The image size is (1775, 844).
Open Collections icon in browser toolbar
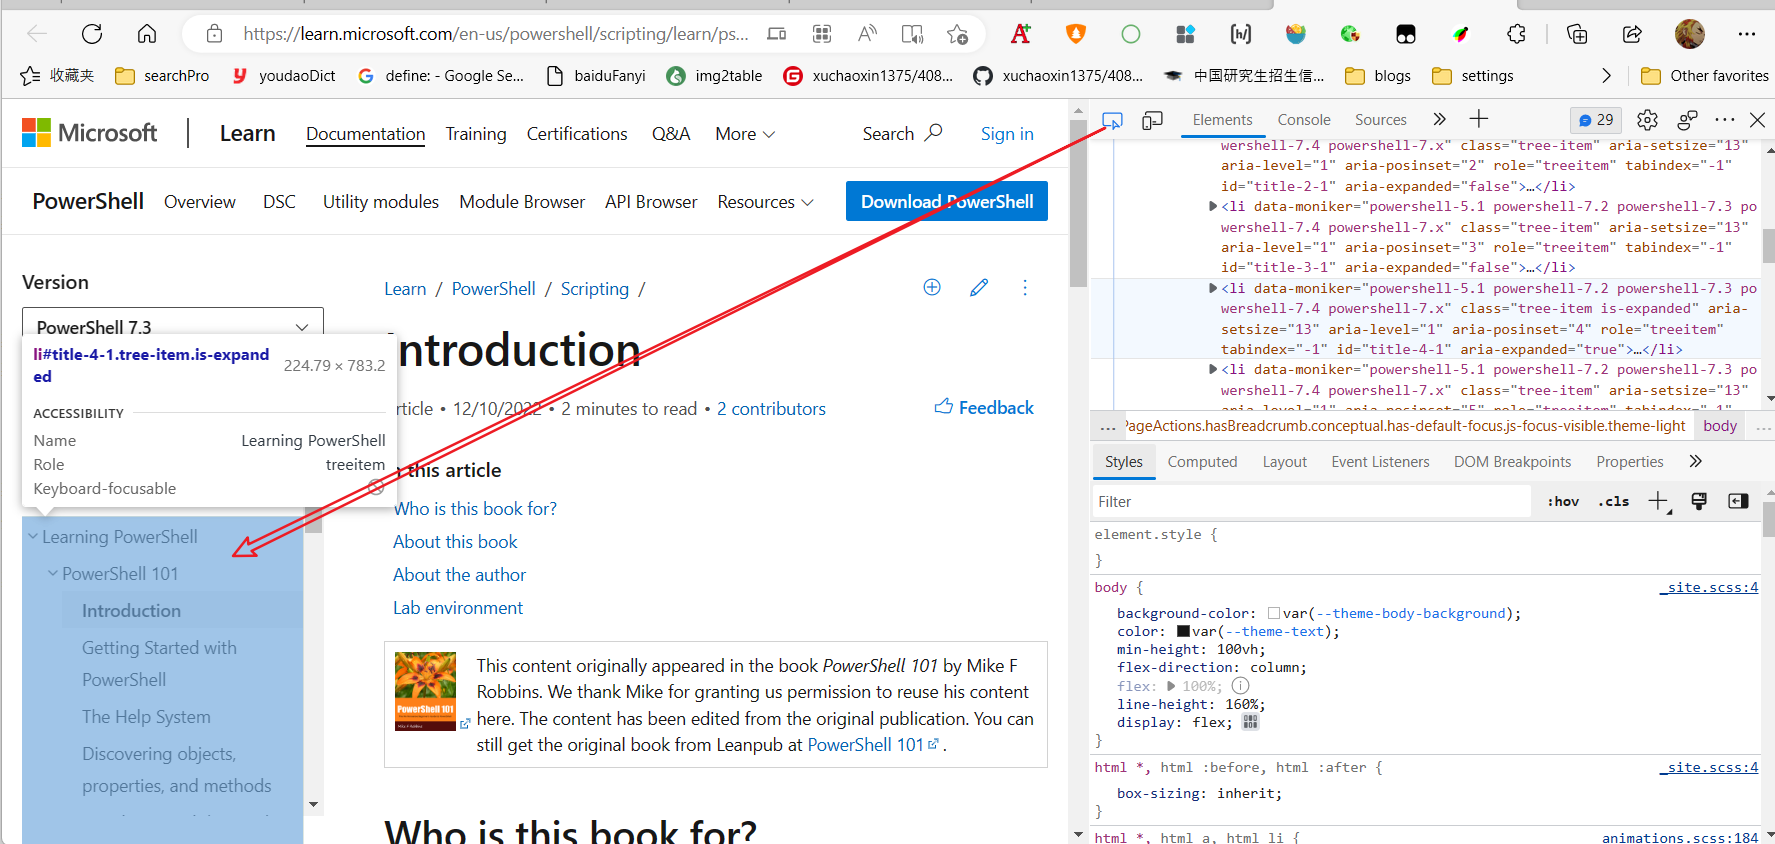[x=1577, y=34]
